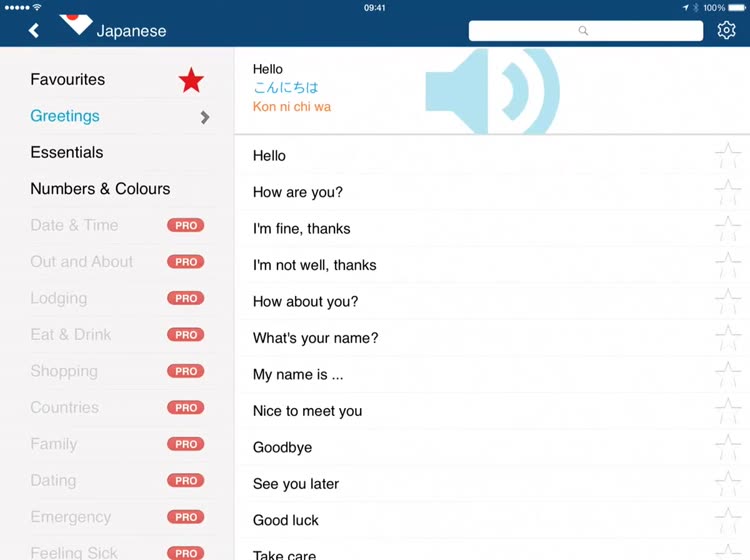Select the Greetings category
Viewport: 750px width, 560px height.
point(117,116)
